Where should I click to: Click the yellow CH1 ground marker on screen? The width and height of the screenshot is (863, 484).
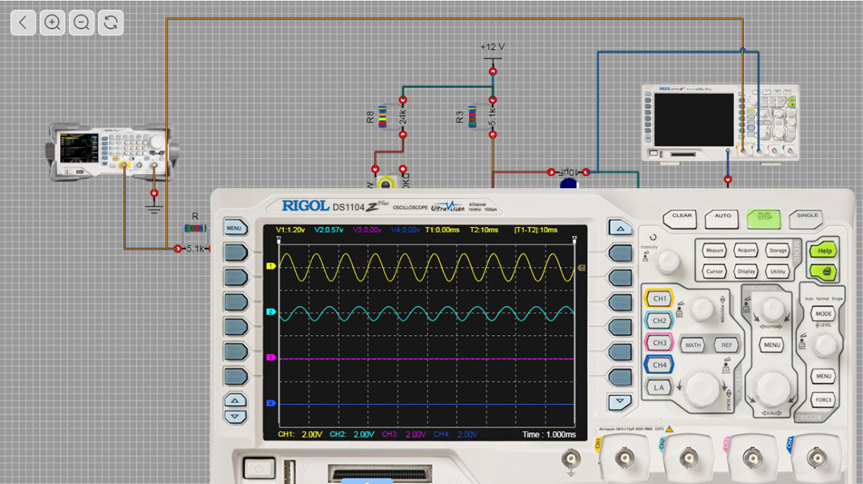(270, 266)
